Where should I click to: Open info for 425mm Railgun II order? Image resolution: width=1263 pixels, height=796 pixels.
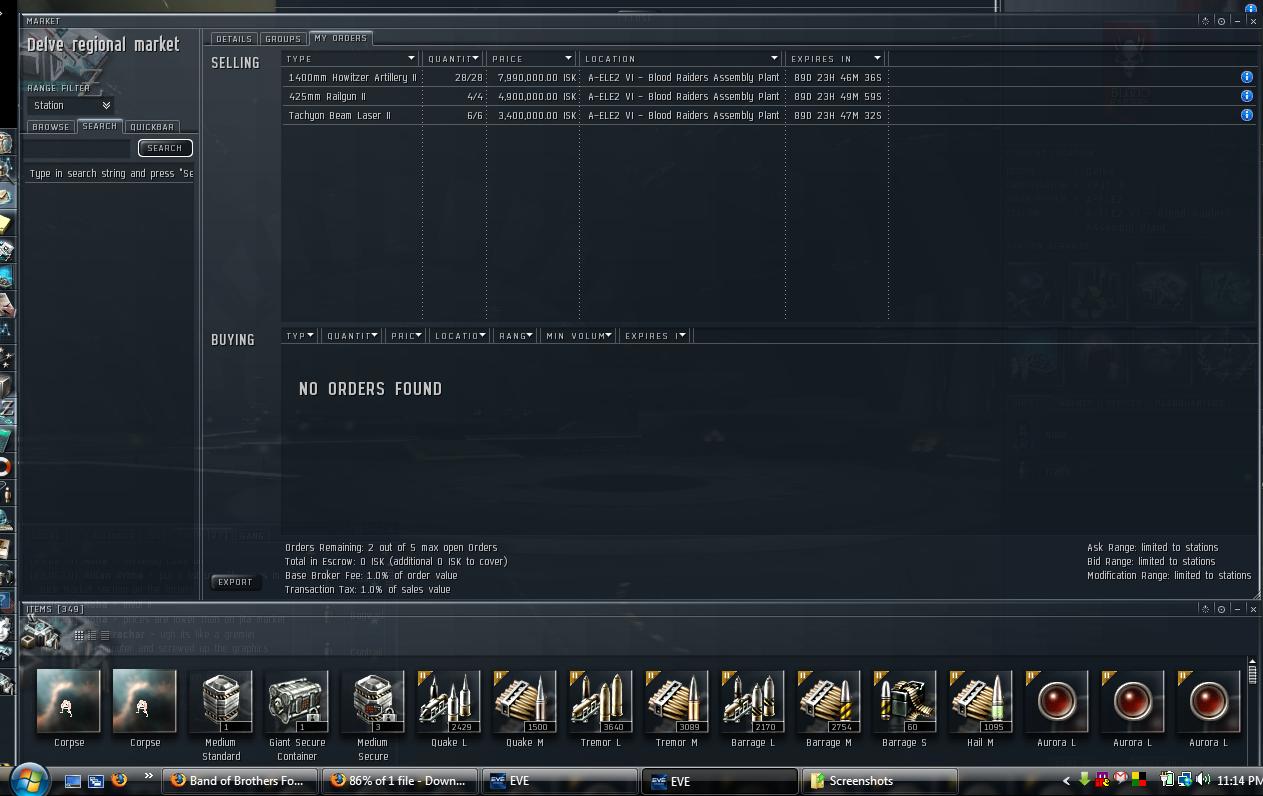coord(1247,96)
